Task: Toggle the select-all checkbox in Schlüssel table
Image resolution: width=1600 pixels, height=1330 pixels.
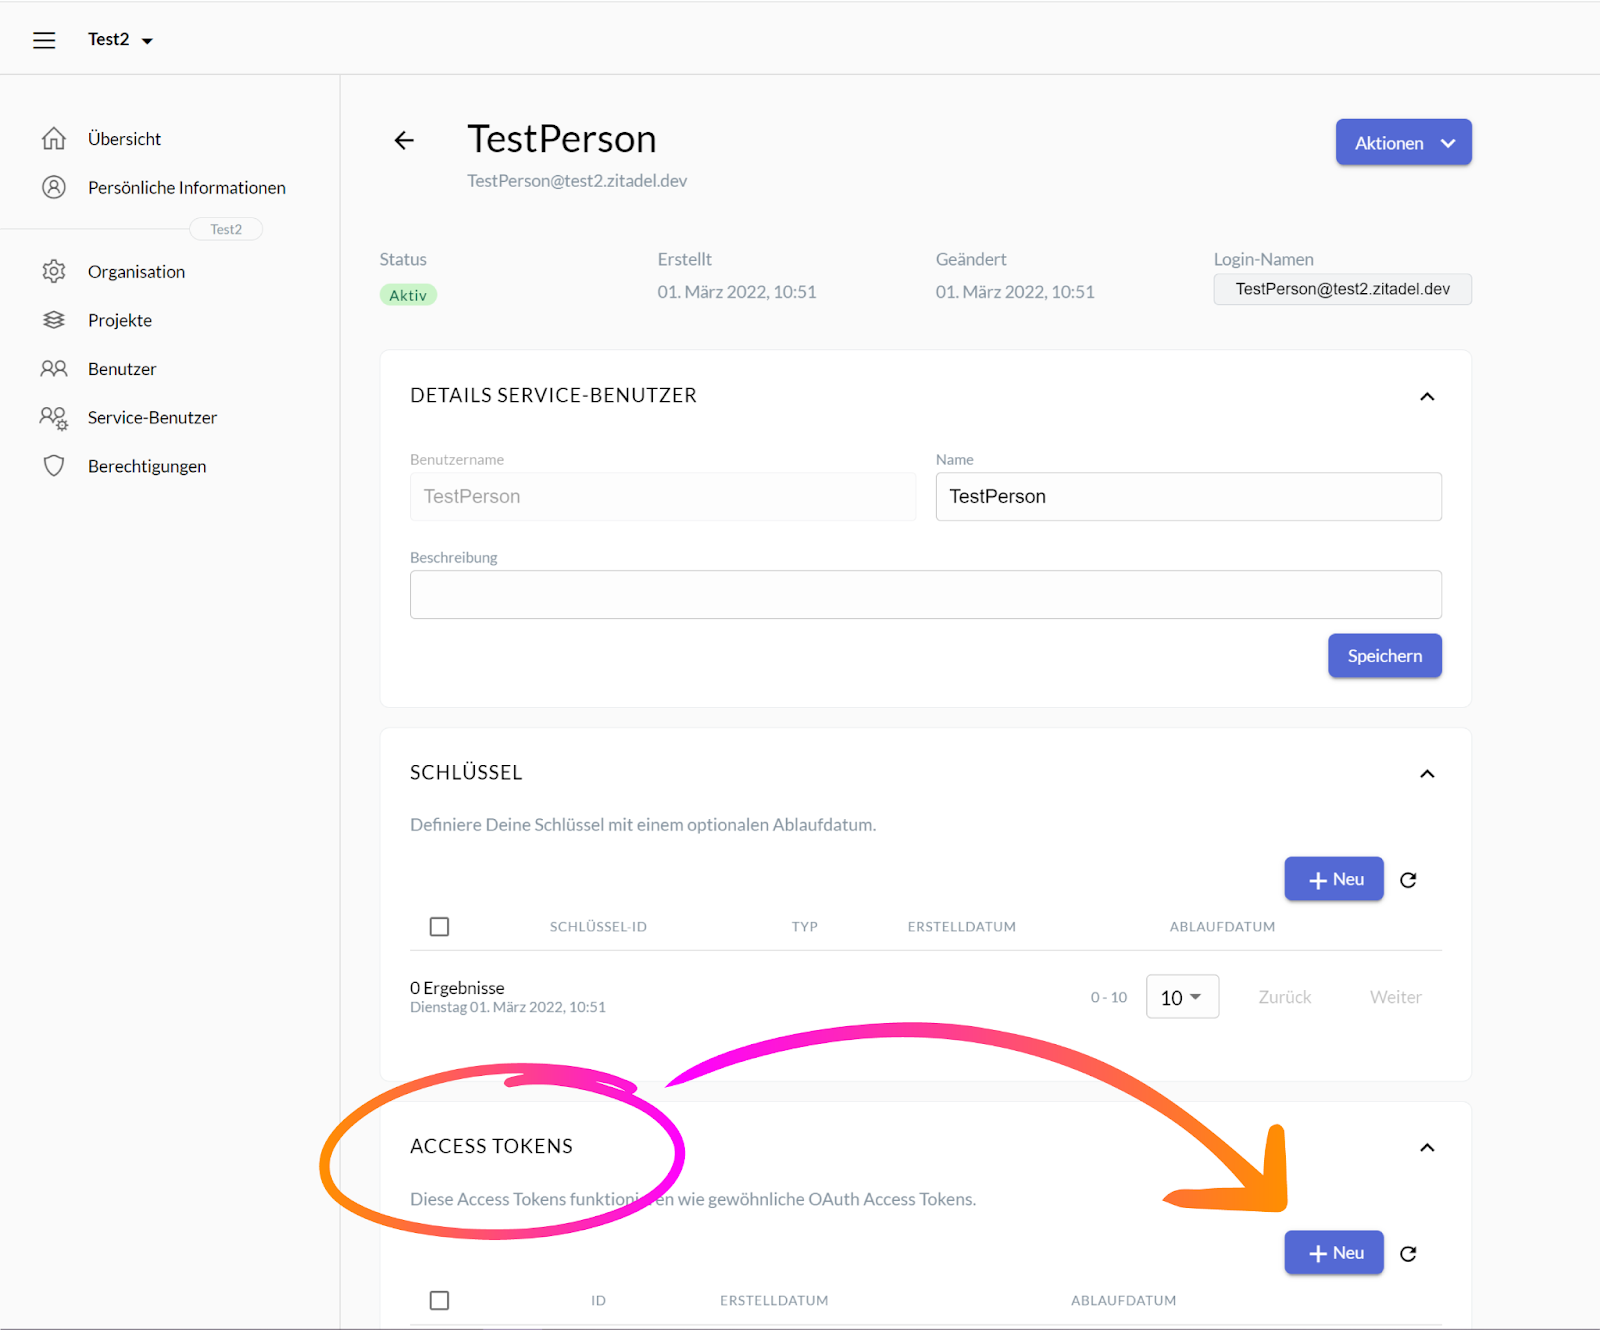Action: pyautogui.click(x=439, y=927)
